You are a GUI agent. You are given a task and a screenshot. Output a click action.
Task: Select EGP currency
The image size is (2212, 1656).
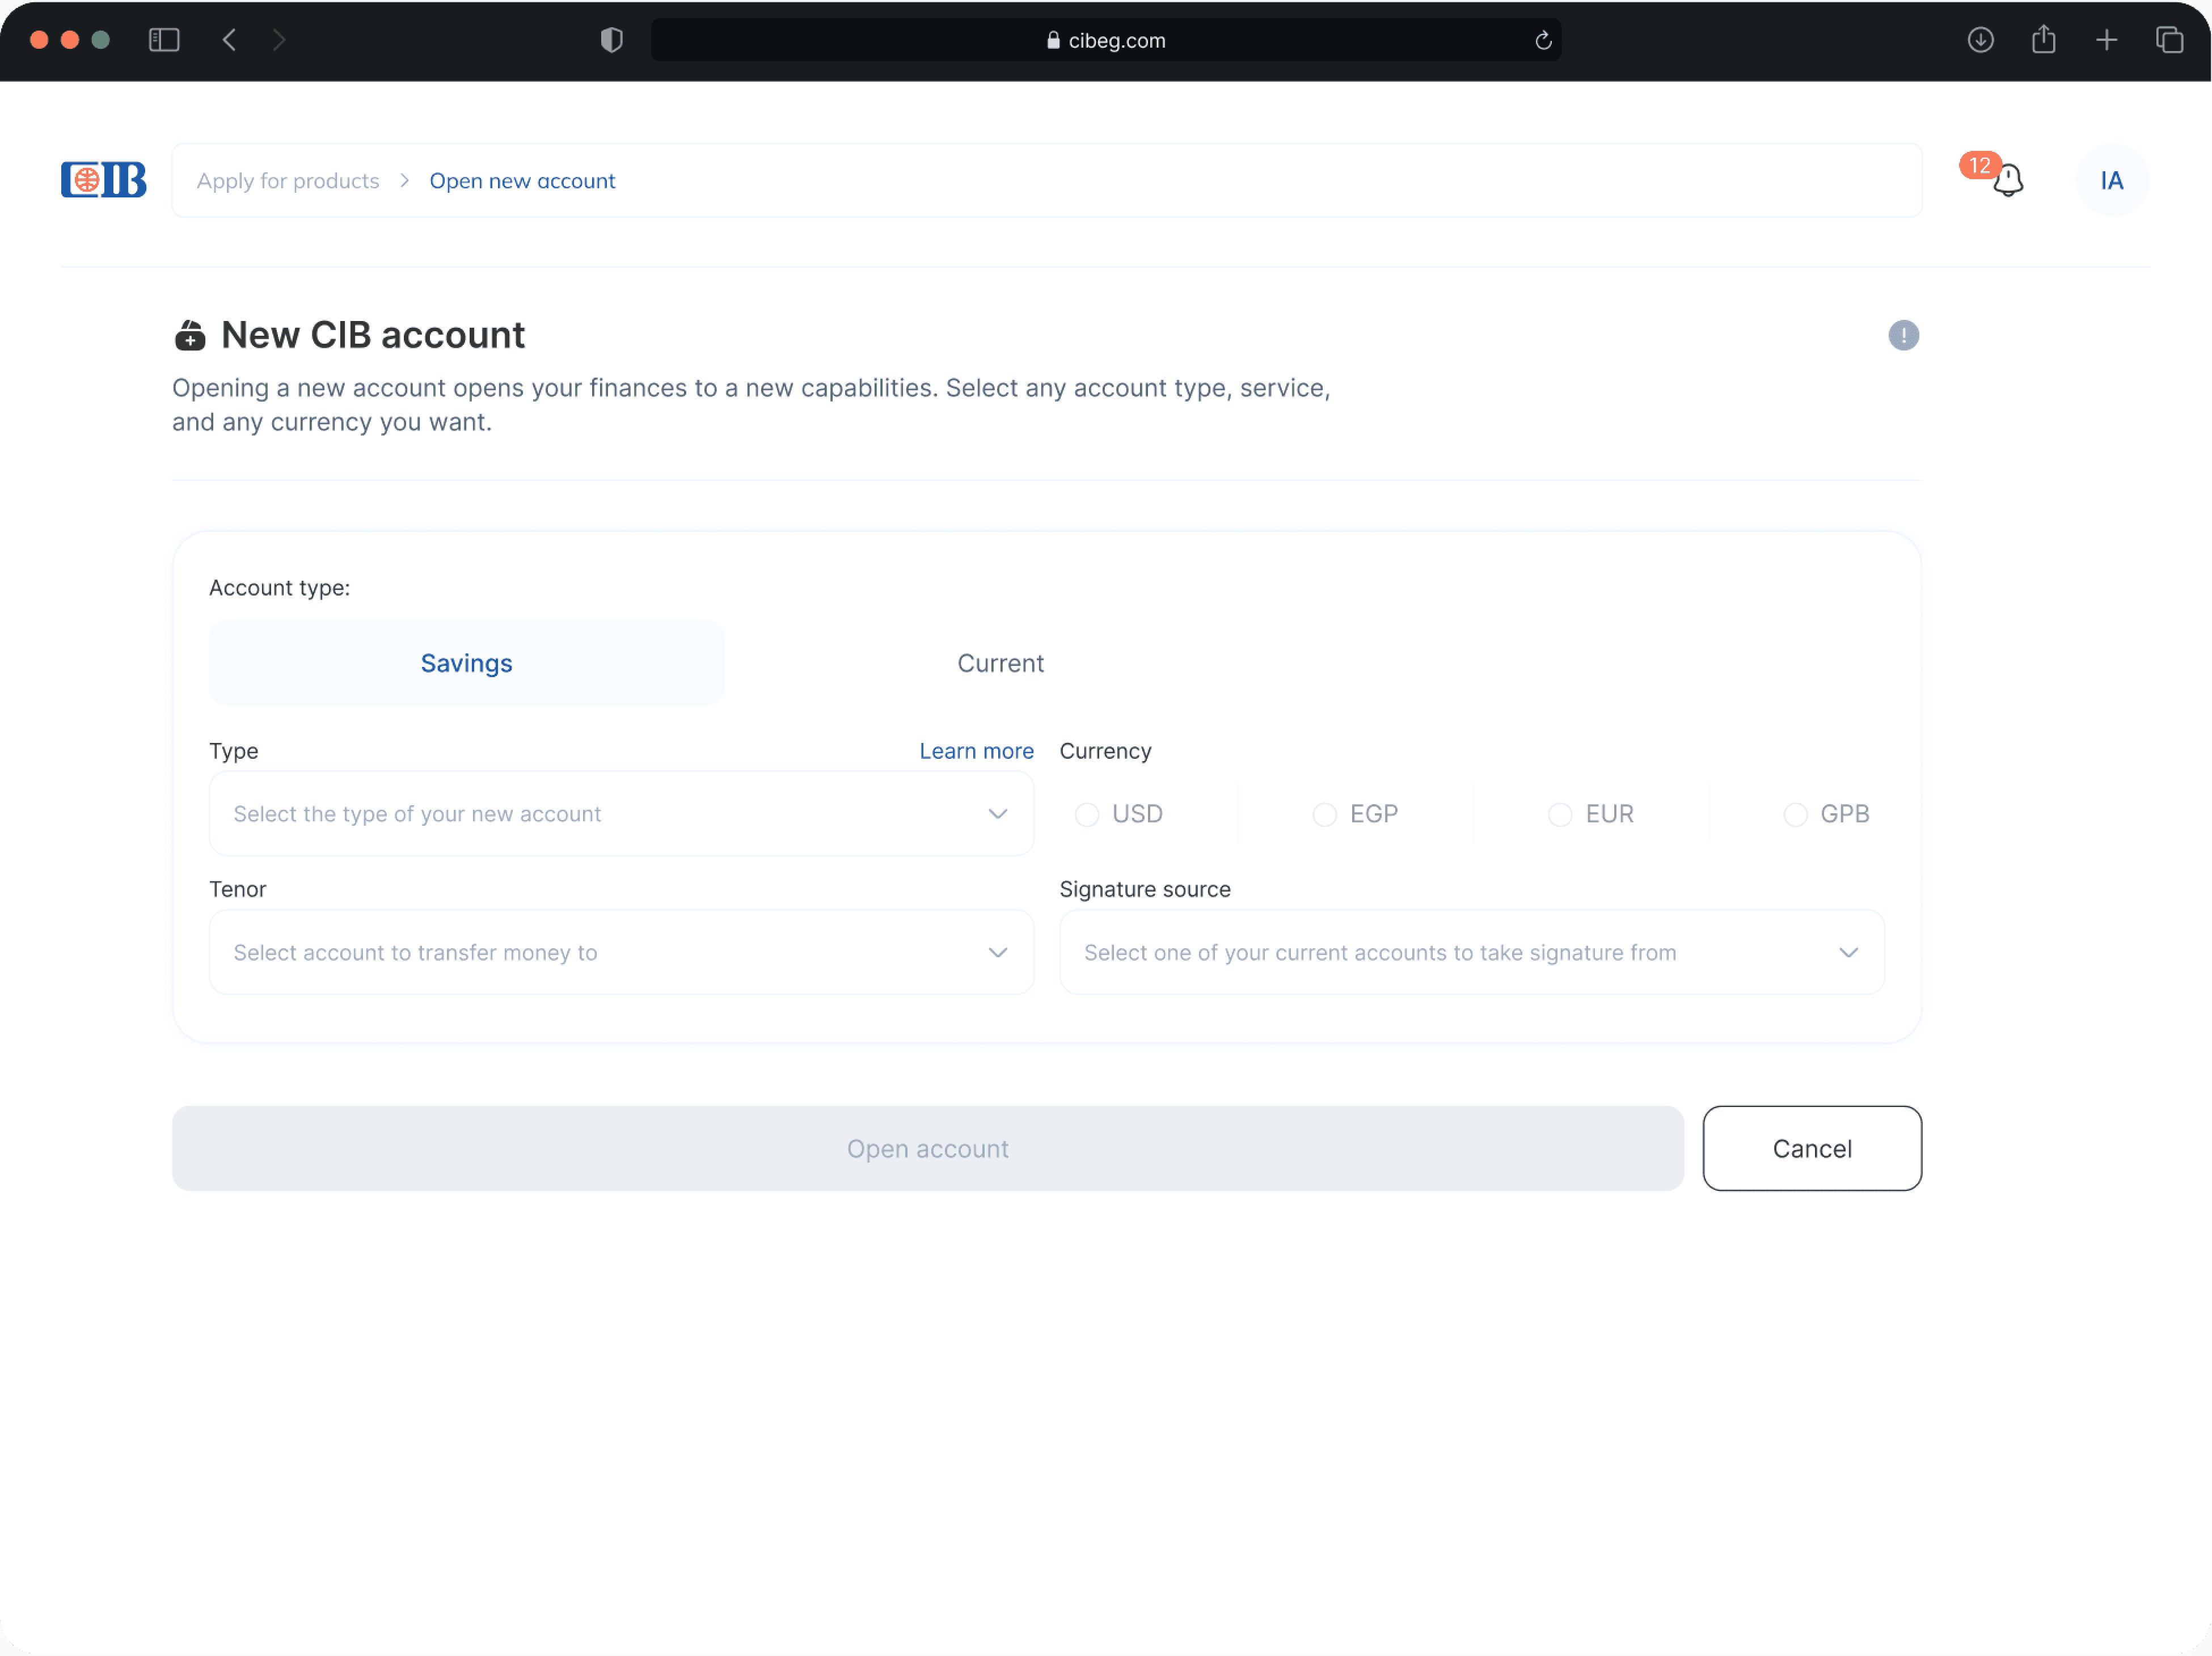point(1355,814)
